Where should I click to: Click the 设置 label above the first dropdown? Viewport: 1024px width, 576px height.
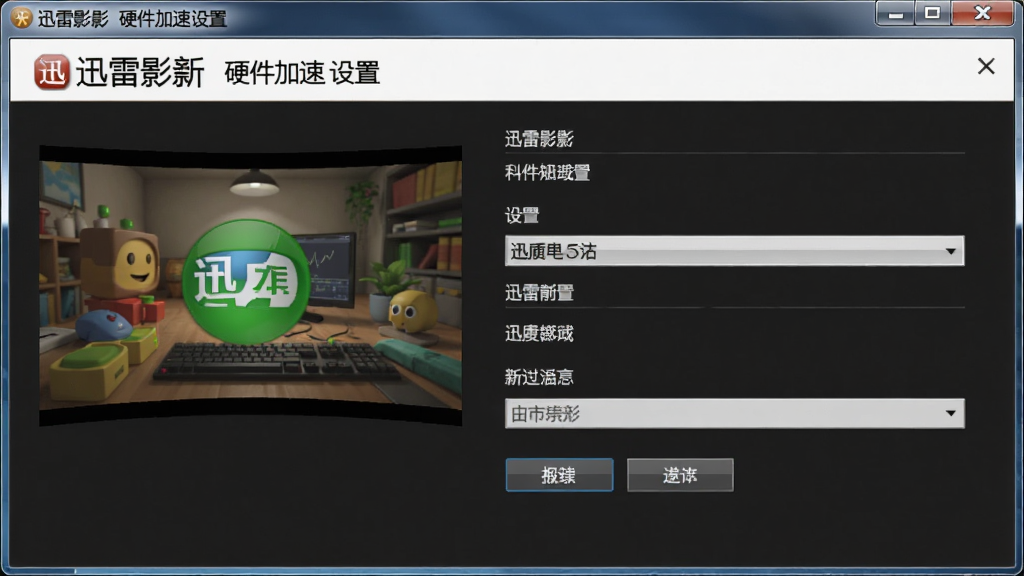[x=522, y=216]
